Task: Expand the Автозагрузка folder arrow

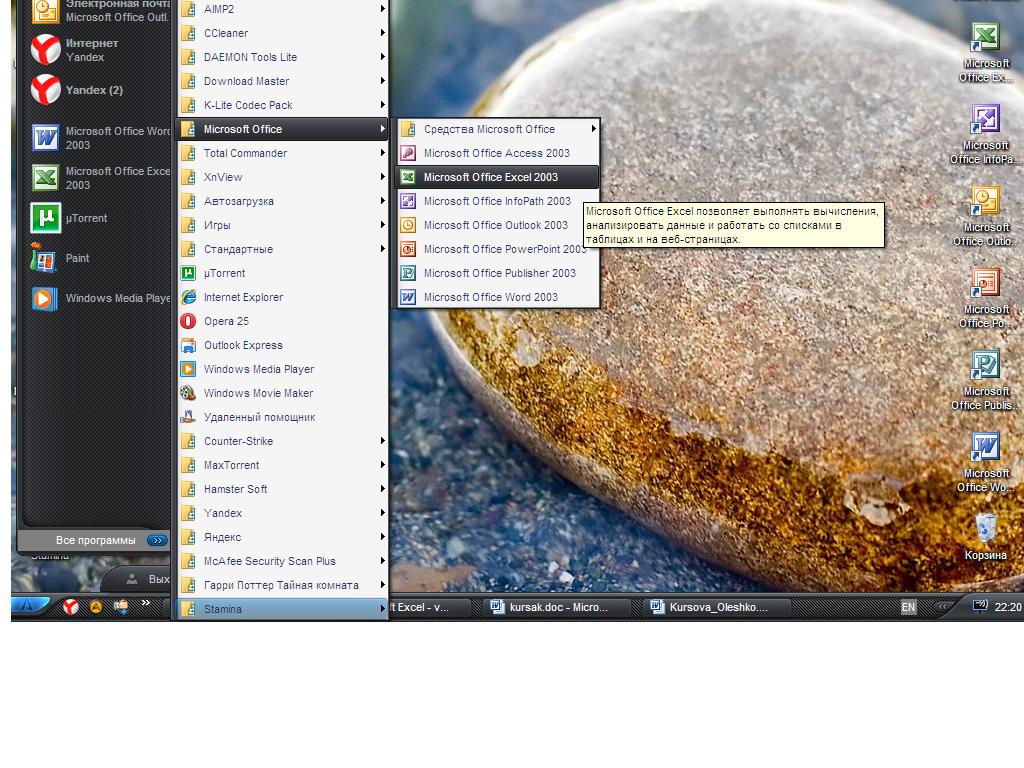Action: (x=383, y=201)
